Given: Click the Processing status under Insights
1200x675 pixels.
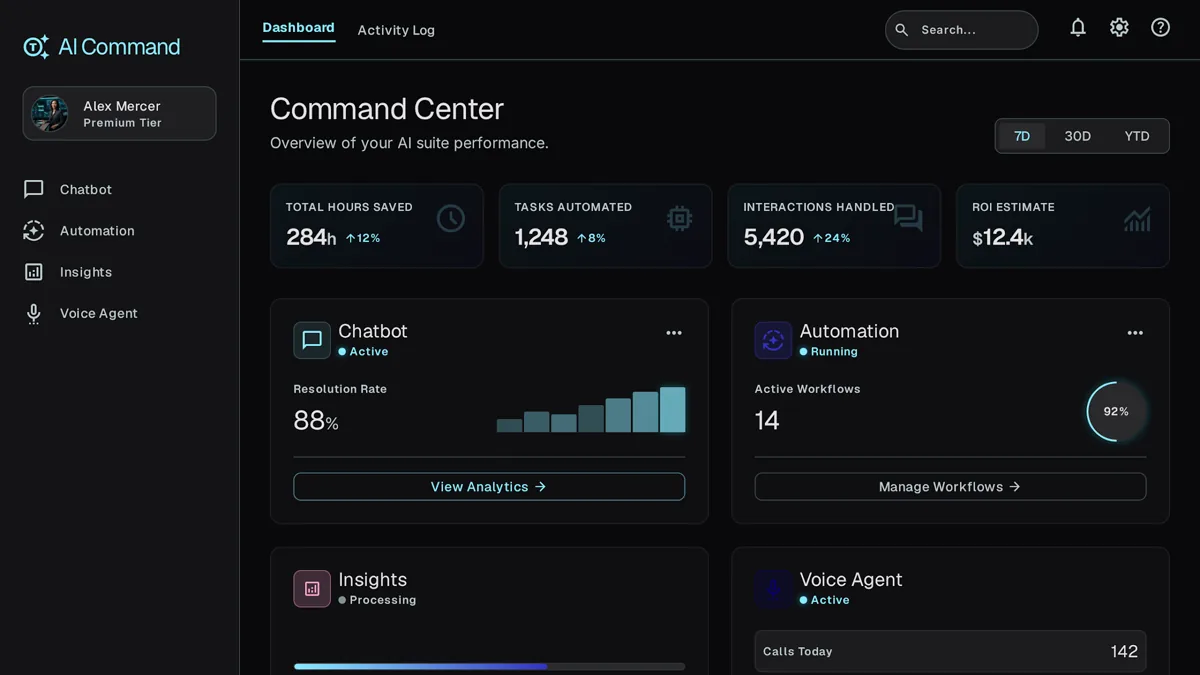Looking at the screenshot, I should tap(377, 600).
